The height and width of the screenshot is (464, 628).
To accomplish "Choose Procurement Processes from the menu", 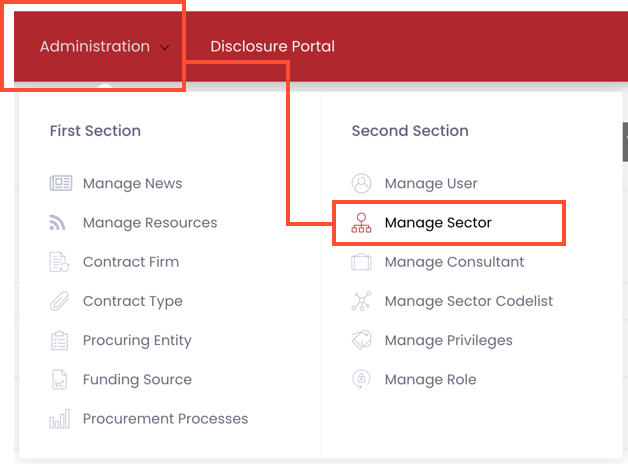I will click(x=165, y=419).
